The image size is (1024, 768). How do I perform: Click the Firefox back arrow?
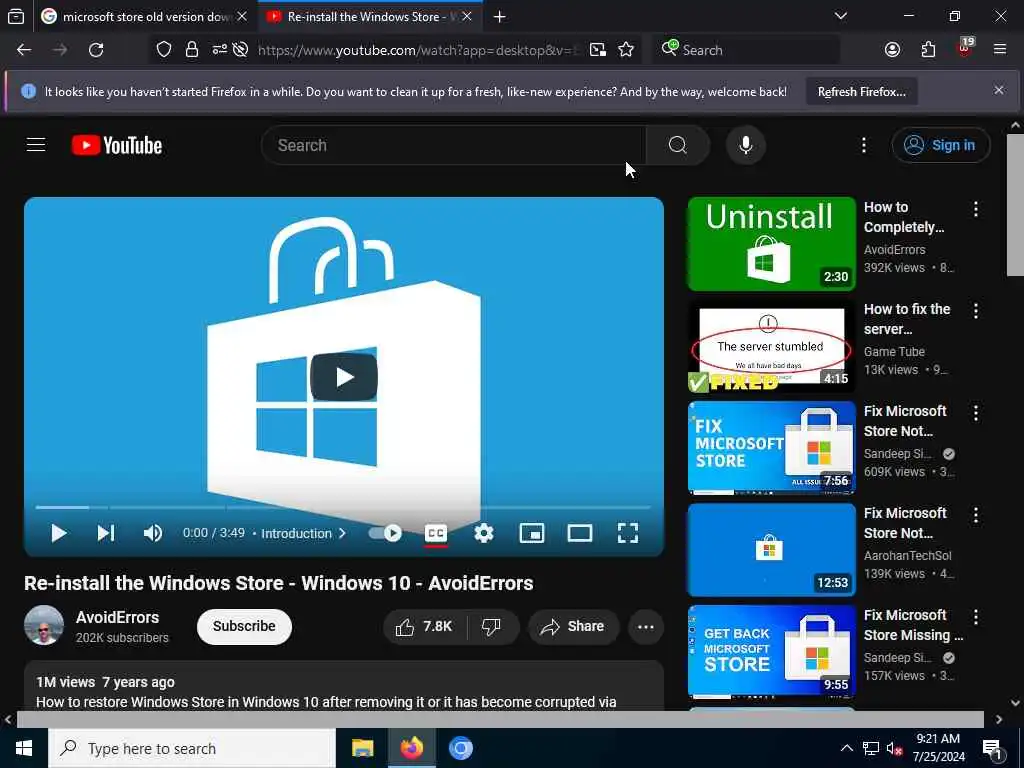(24, 50)
